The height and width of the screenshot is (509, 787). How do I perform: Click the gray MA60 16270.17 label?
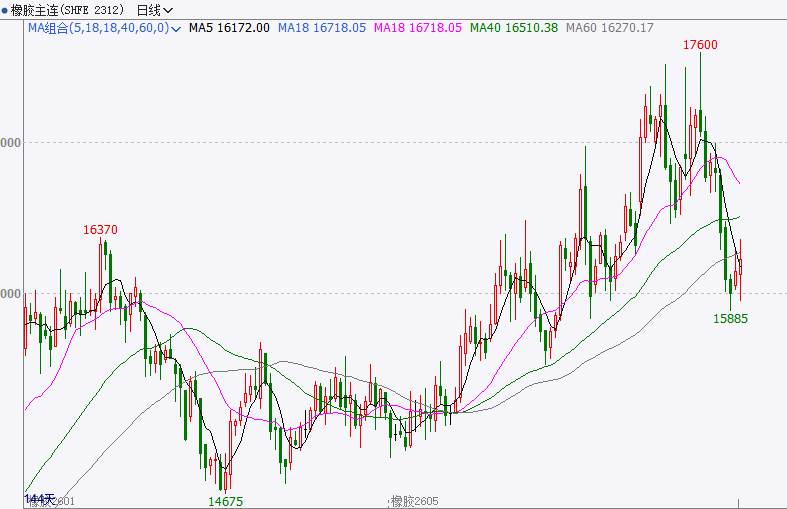pyautogui.click(x=610, y=28)
